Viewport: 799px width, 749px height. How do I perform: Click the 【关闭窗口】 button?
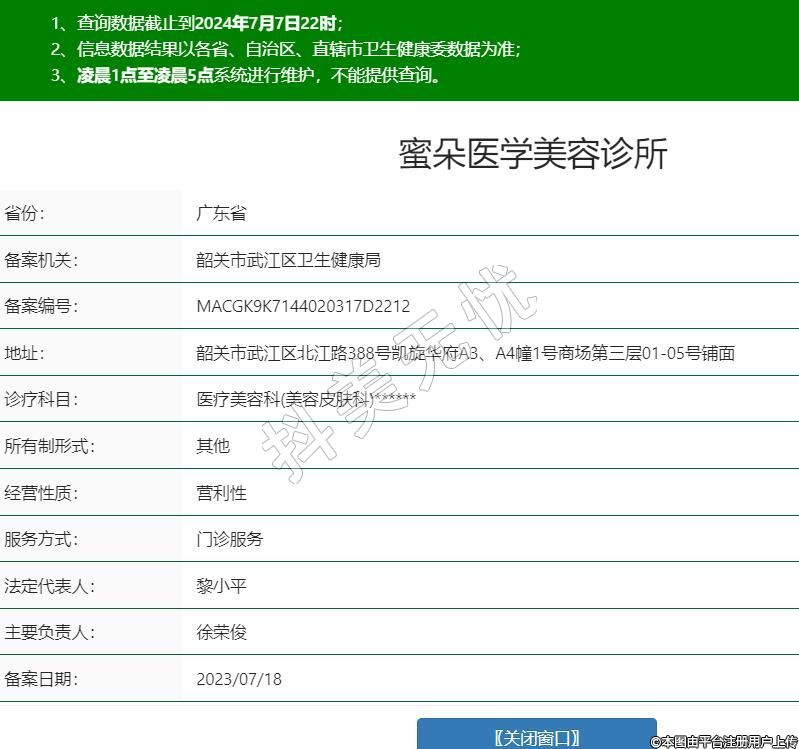[x=536, y=736]
